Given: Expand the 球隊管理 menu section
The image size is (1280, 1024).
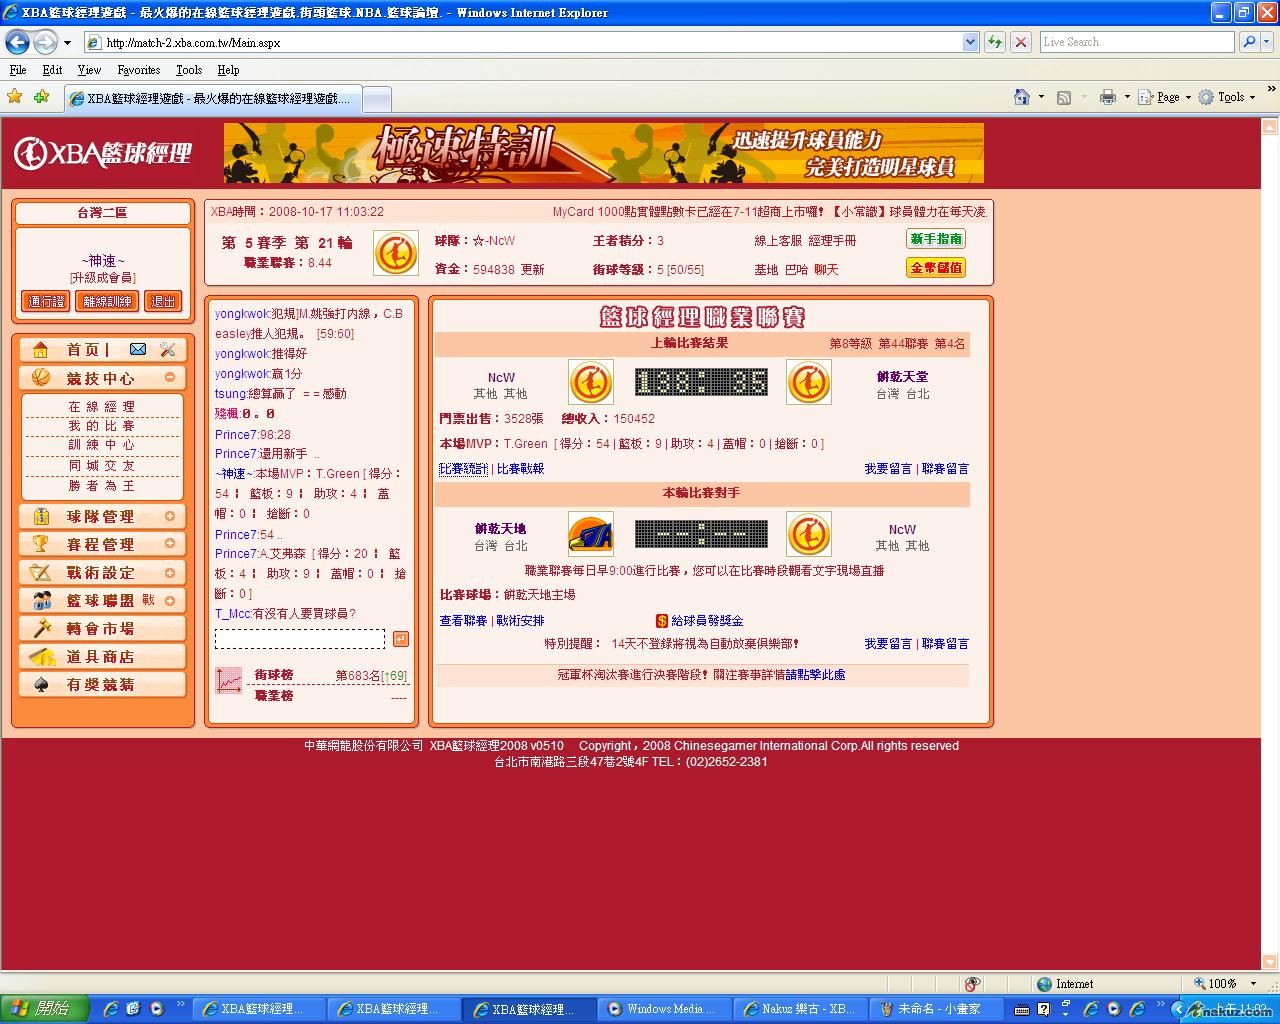Looking at the screenshot, I should [x=170, y=516].
